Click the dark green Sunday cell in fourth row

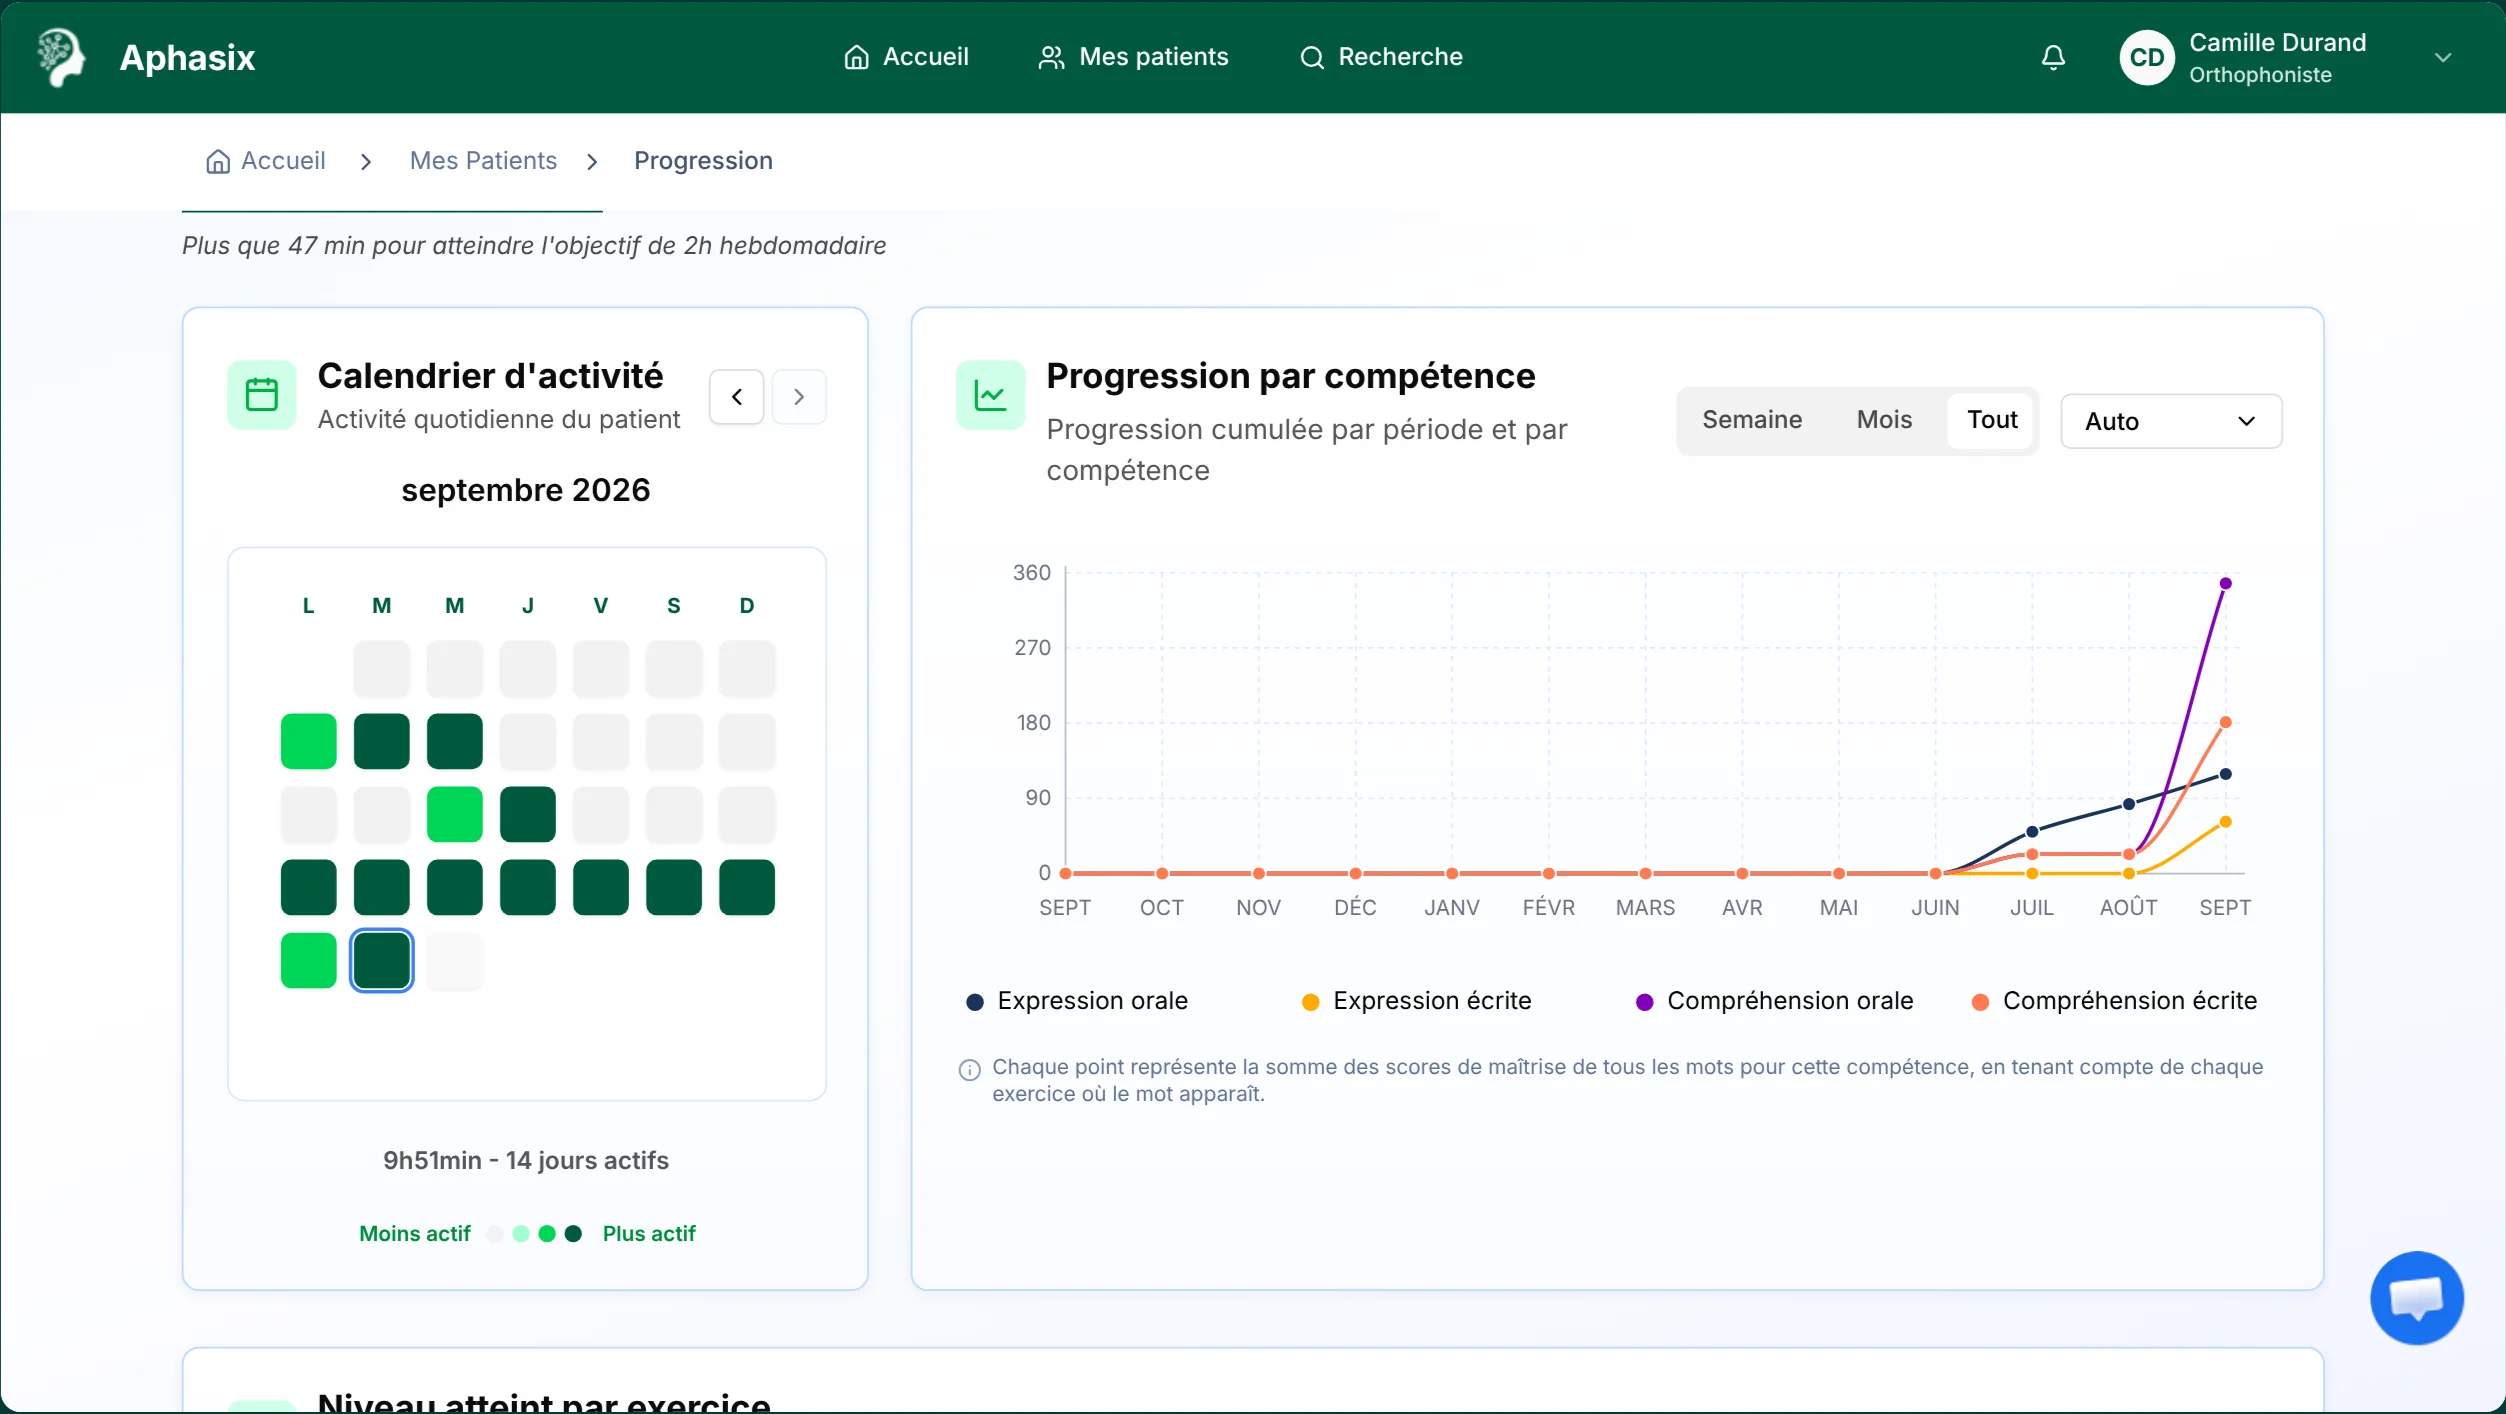746,887
